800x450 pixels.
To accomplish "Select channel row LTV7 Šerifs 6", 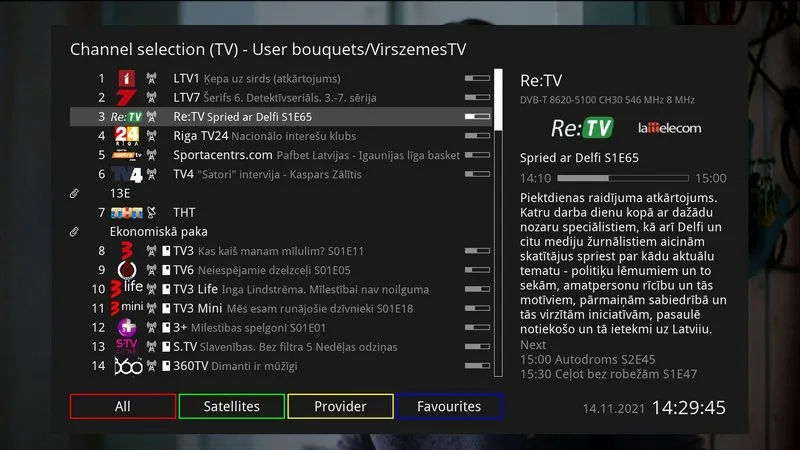I will [281, 97].
